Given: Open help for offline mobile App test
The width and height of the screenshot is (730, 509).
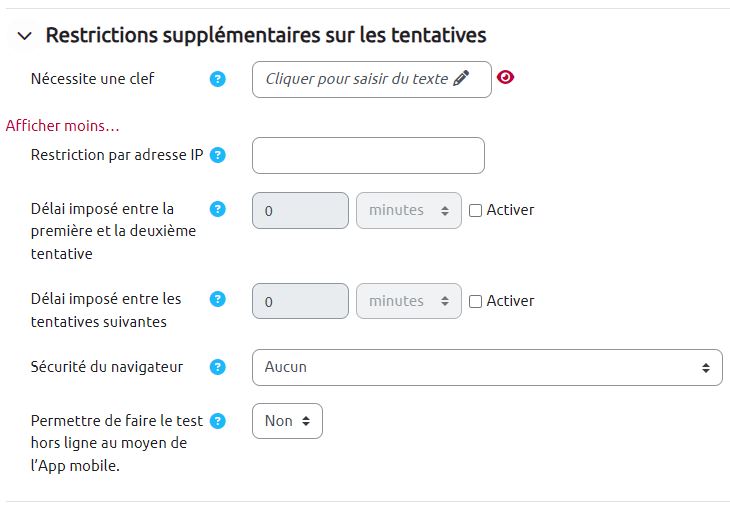Looking at the screenshot, I should pyautogui.click(x=218, y=421).
